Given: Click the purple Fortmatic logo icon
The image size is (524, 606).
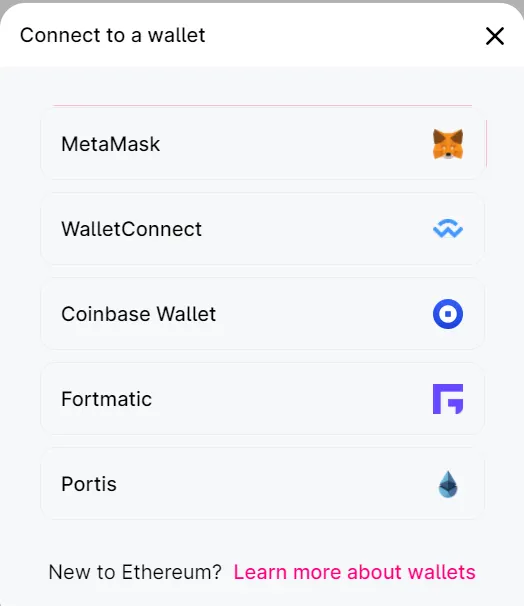Looking at the screenshot, I should click(x=448, y=399).
